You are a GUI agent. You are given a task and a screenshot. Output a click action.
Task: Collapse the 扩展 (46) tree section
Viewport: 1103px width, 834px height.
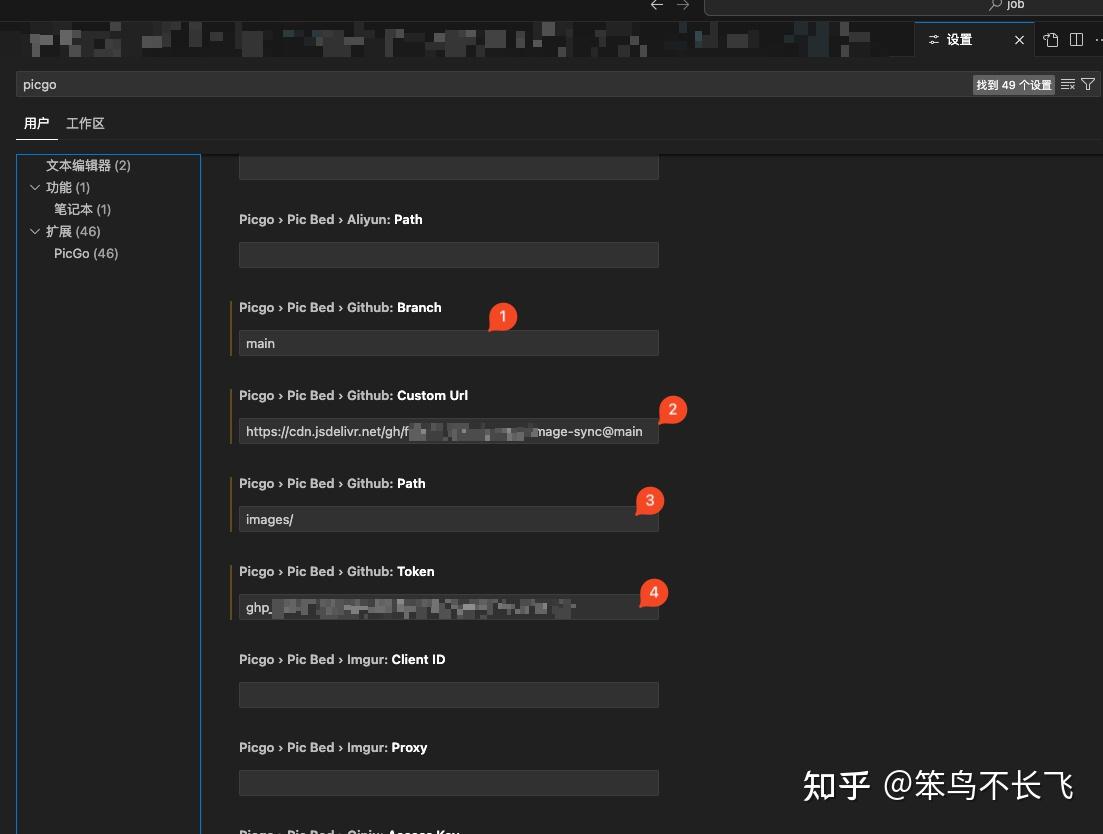(35, 231)
